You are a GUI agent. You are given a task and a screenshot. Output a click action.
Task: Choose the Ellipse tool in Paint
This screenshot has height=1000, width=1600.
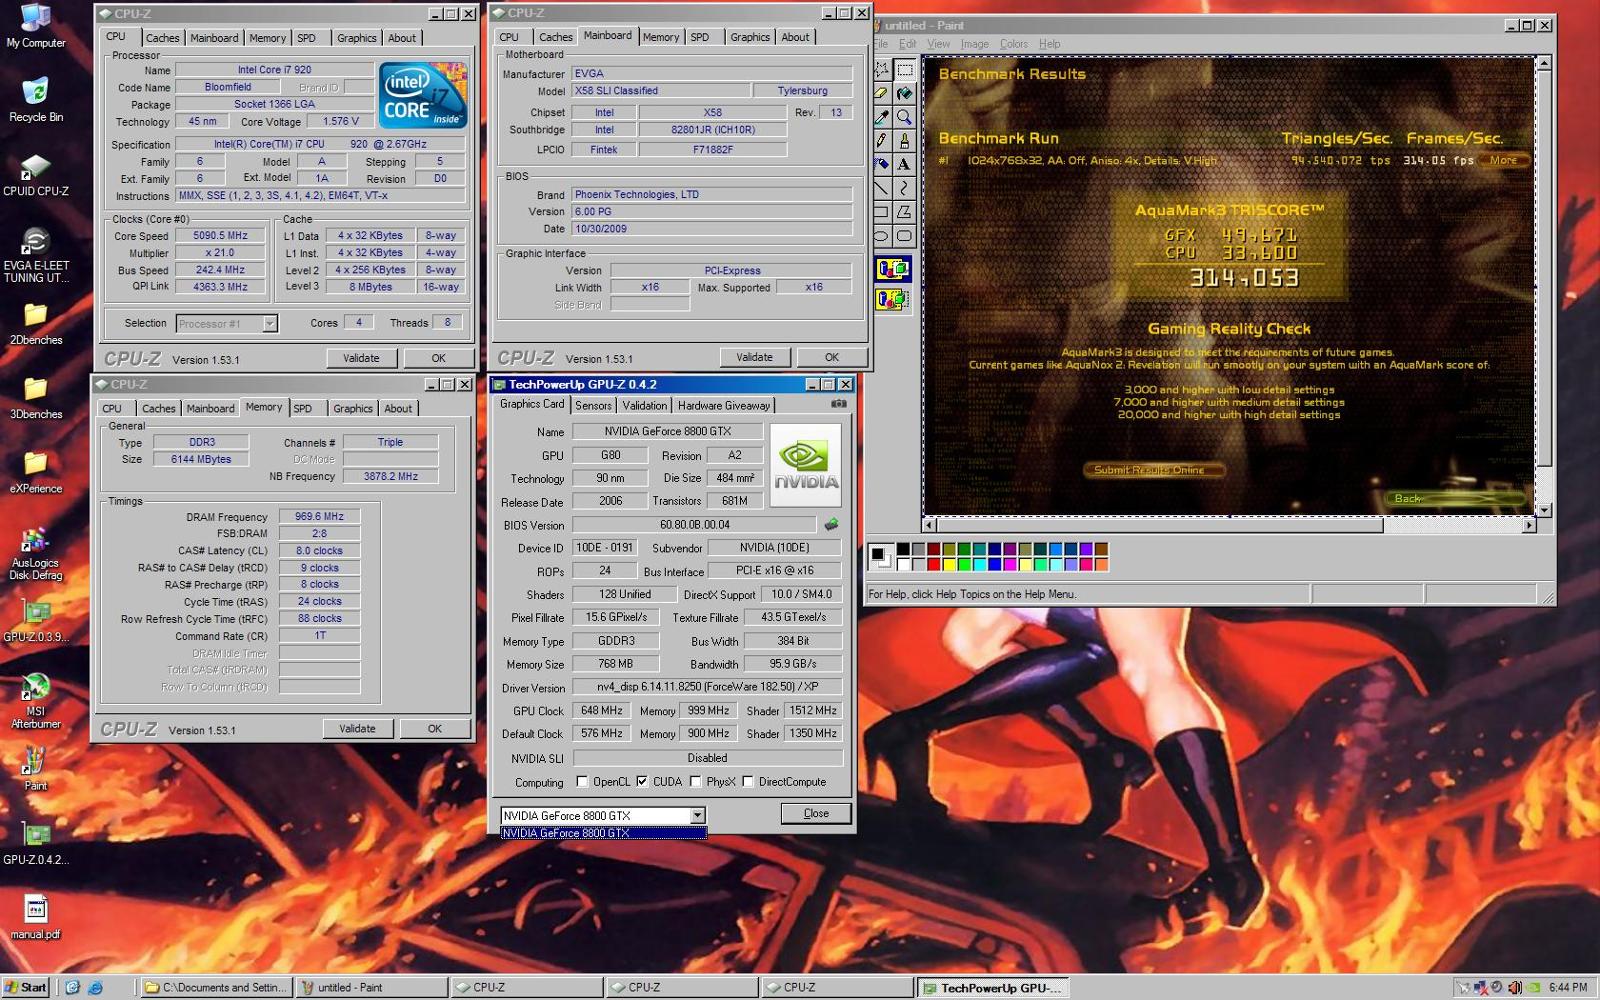(x=881, y=236)
